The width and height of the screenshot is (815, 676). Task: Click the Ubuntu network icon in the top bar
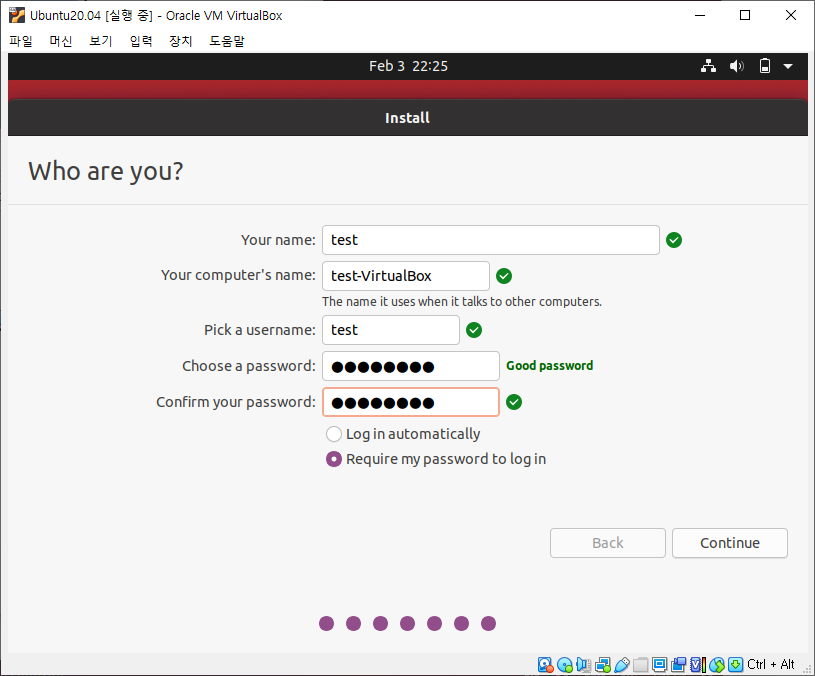[708, 66]
